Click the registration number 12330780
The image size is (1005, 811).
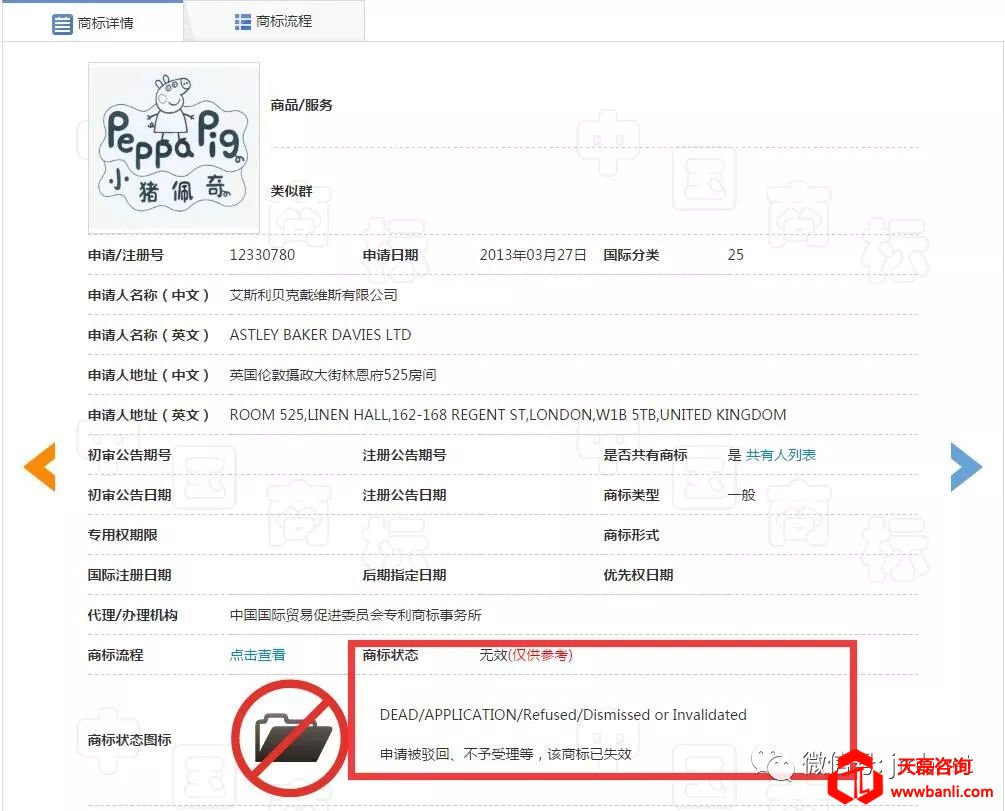pyautogui.click(x=262, y=255)
